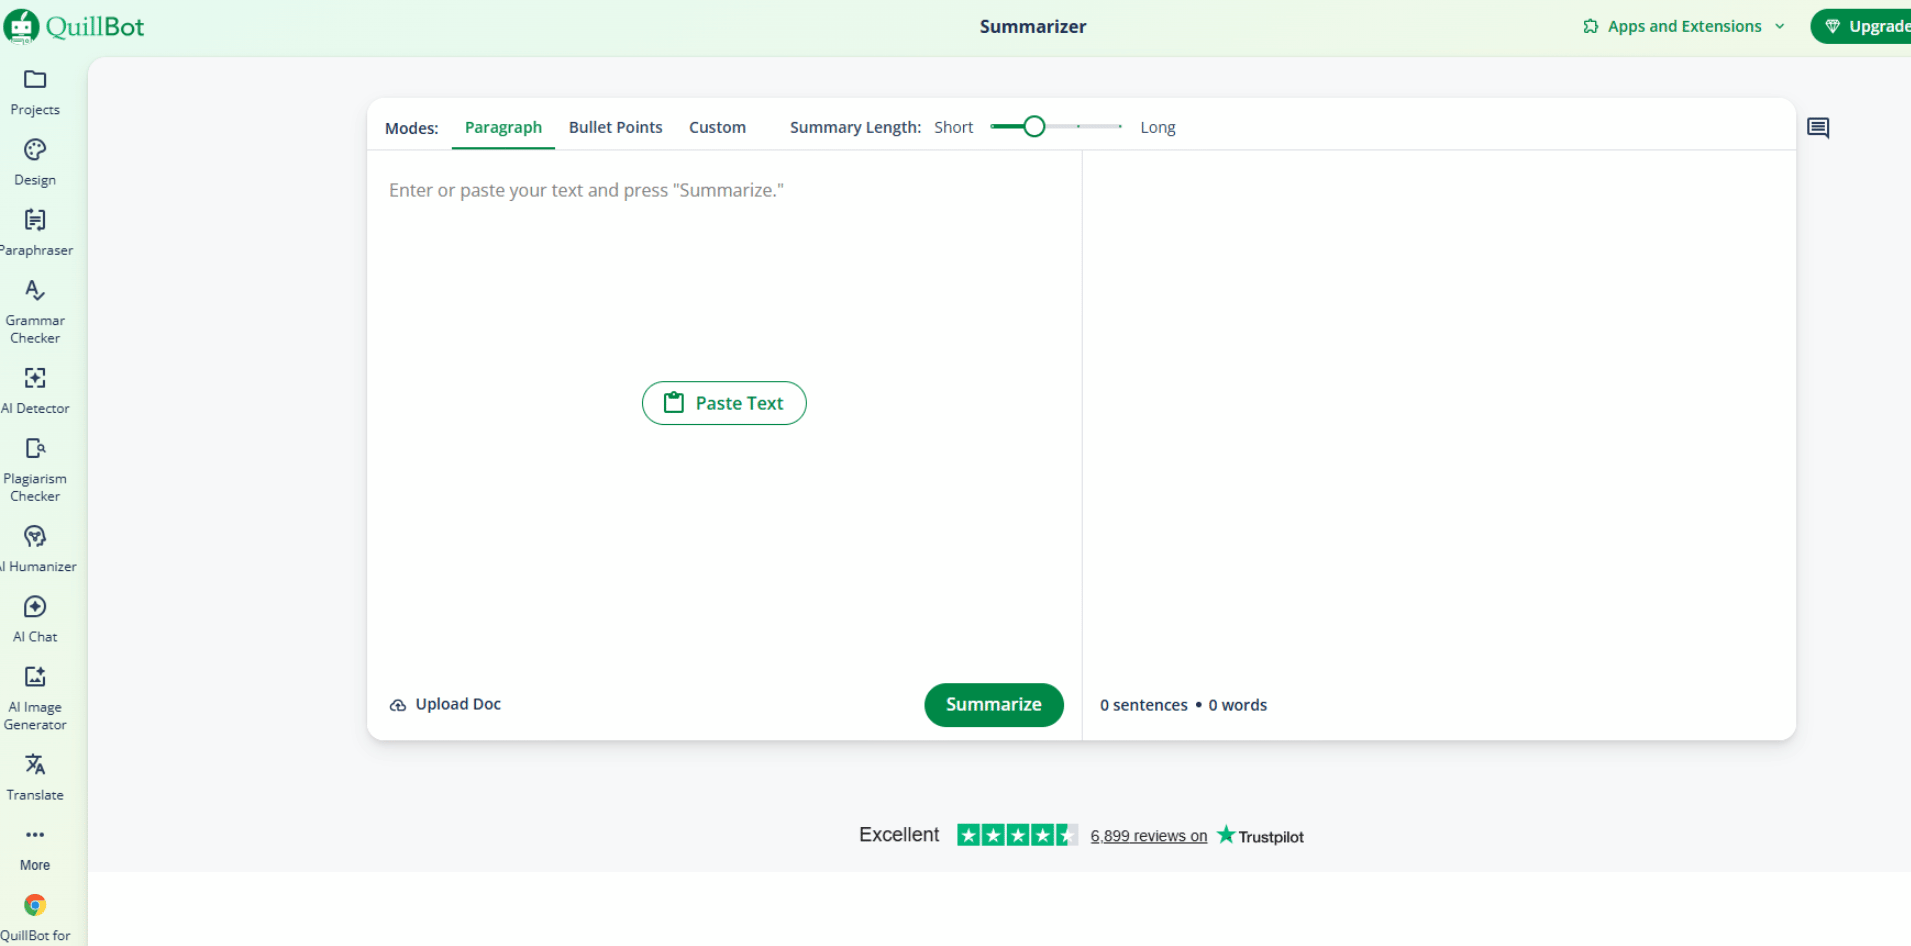The height and width of the screenshot is (946, 1911).
Task: Click the '0 words' count text
Action: [x=1237, y=705]
